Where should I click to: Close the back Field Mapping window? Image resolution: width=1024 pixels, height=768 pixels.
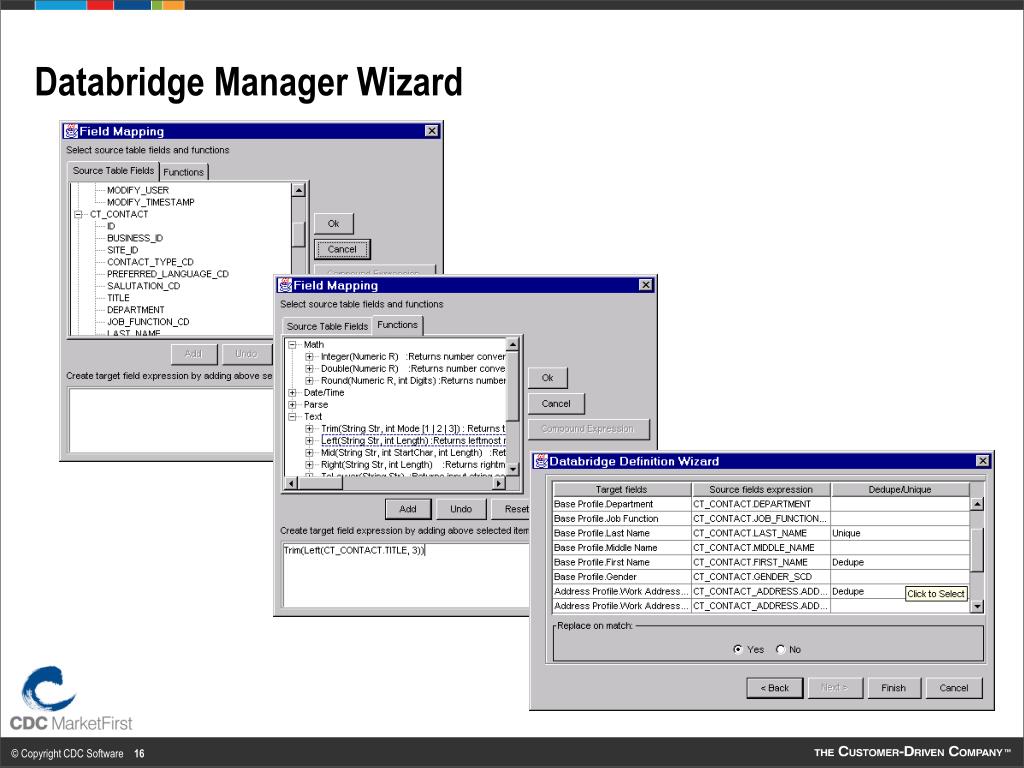(x=432, y=131)
